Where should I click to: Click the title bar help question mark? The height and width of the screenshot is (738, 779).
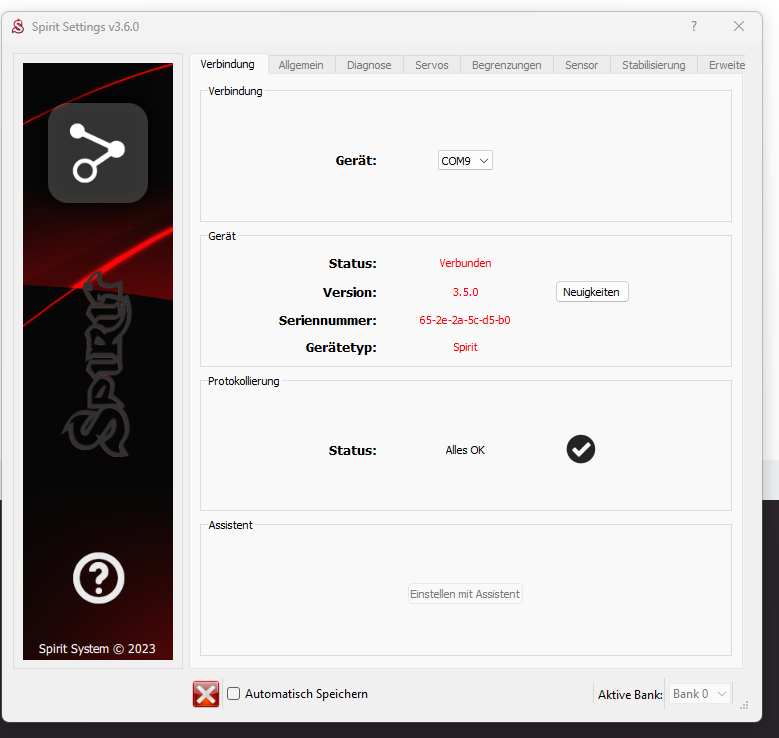point(694,26)
